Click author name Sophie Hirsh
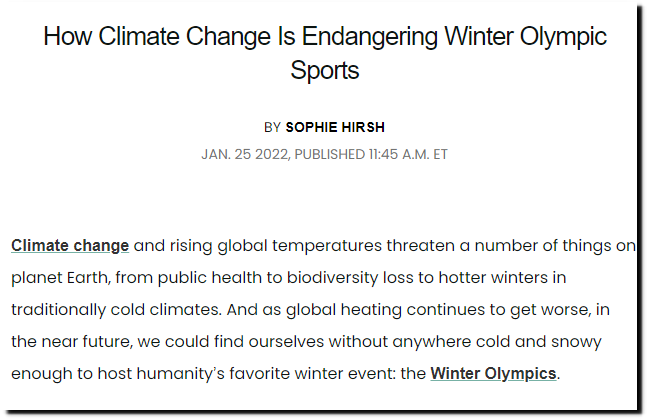 coord(335,127)
